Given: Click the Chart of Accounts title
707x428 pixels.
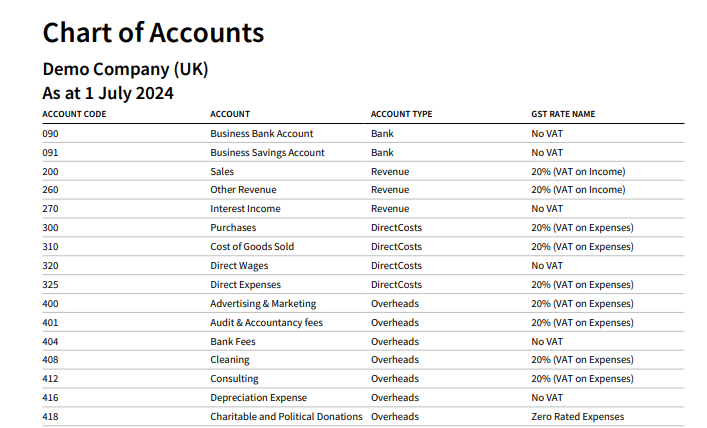Looking at the screenshot, I should click(153, 33).
